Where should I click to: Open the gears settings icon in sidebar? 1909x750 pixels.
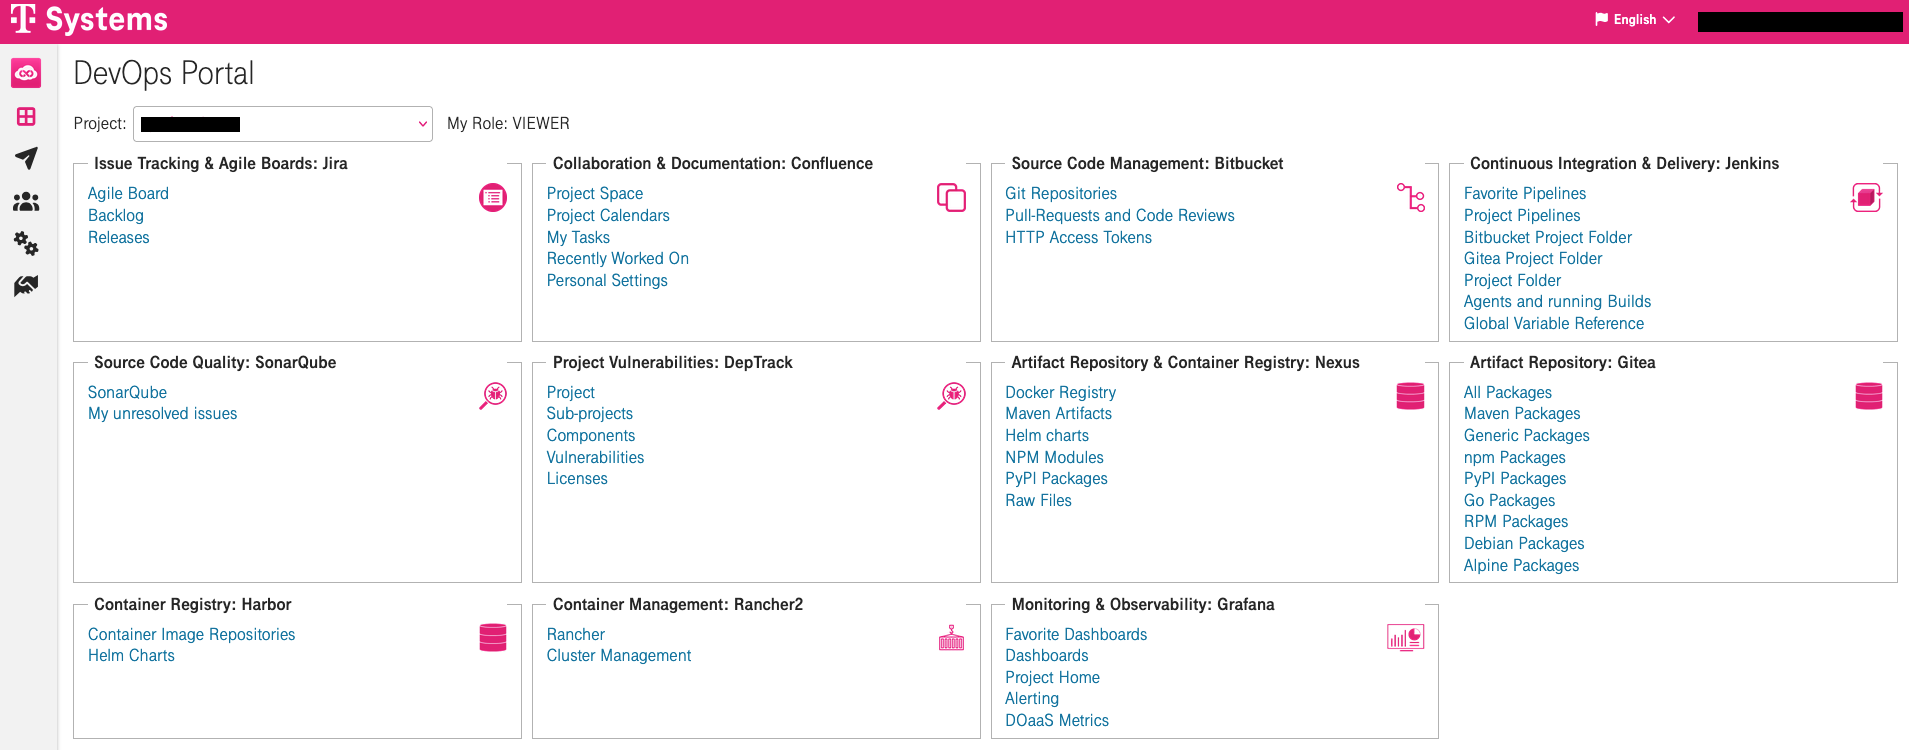tap(26, 244)
